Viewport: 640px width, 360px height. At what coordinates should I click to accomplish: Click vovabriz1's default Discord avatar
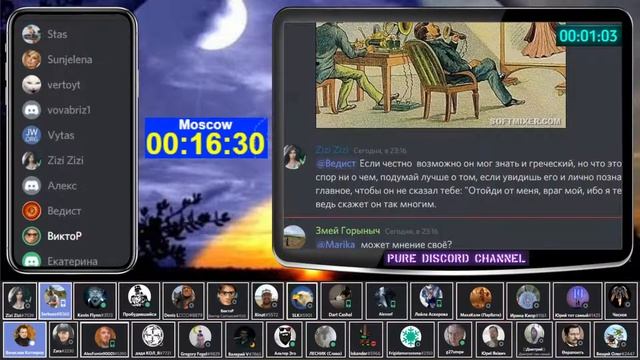click(31, 110)
